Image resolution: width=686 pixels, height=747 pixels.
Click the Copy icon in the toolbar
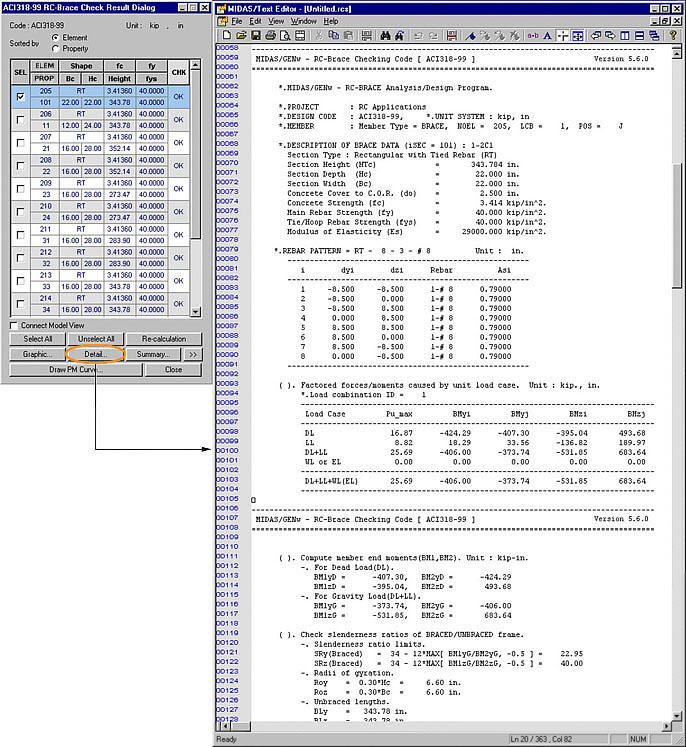333,35
